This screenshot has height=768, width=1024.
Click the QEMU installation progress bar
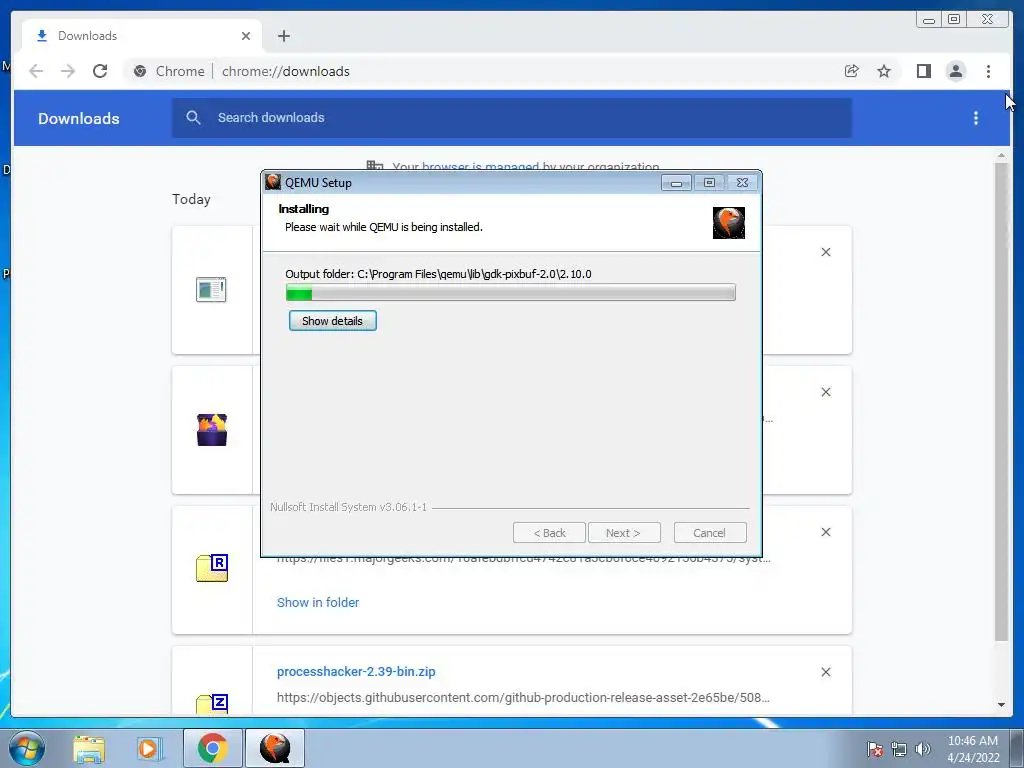coord(511,293)
